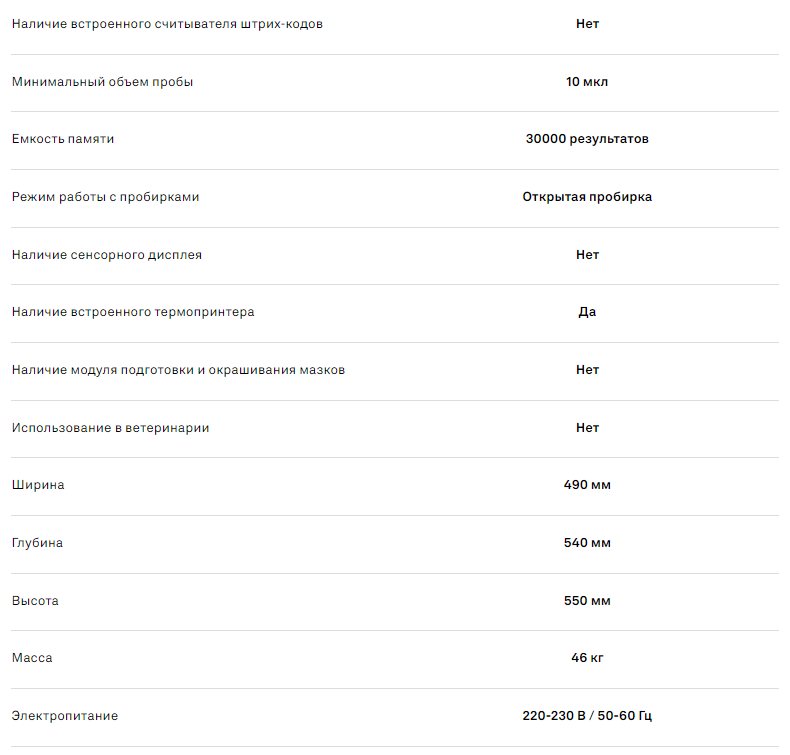Click the '46 кг' mass value

coord(587,658)
